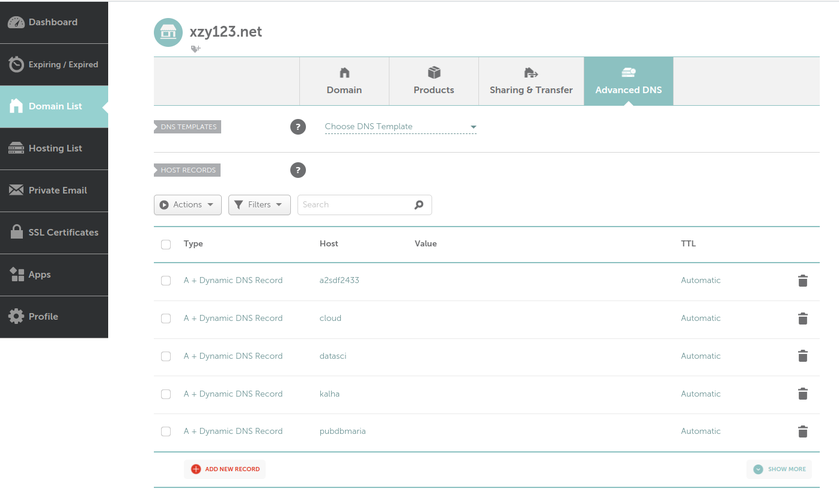Click Automatic TTL in datasci row

click(700, 356)
